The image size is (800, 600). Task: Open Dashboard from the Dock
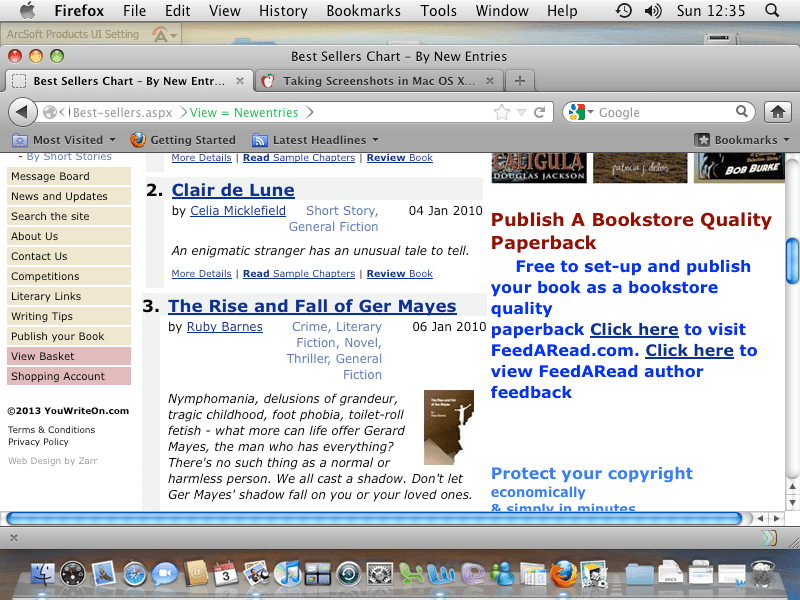point(73,573)
